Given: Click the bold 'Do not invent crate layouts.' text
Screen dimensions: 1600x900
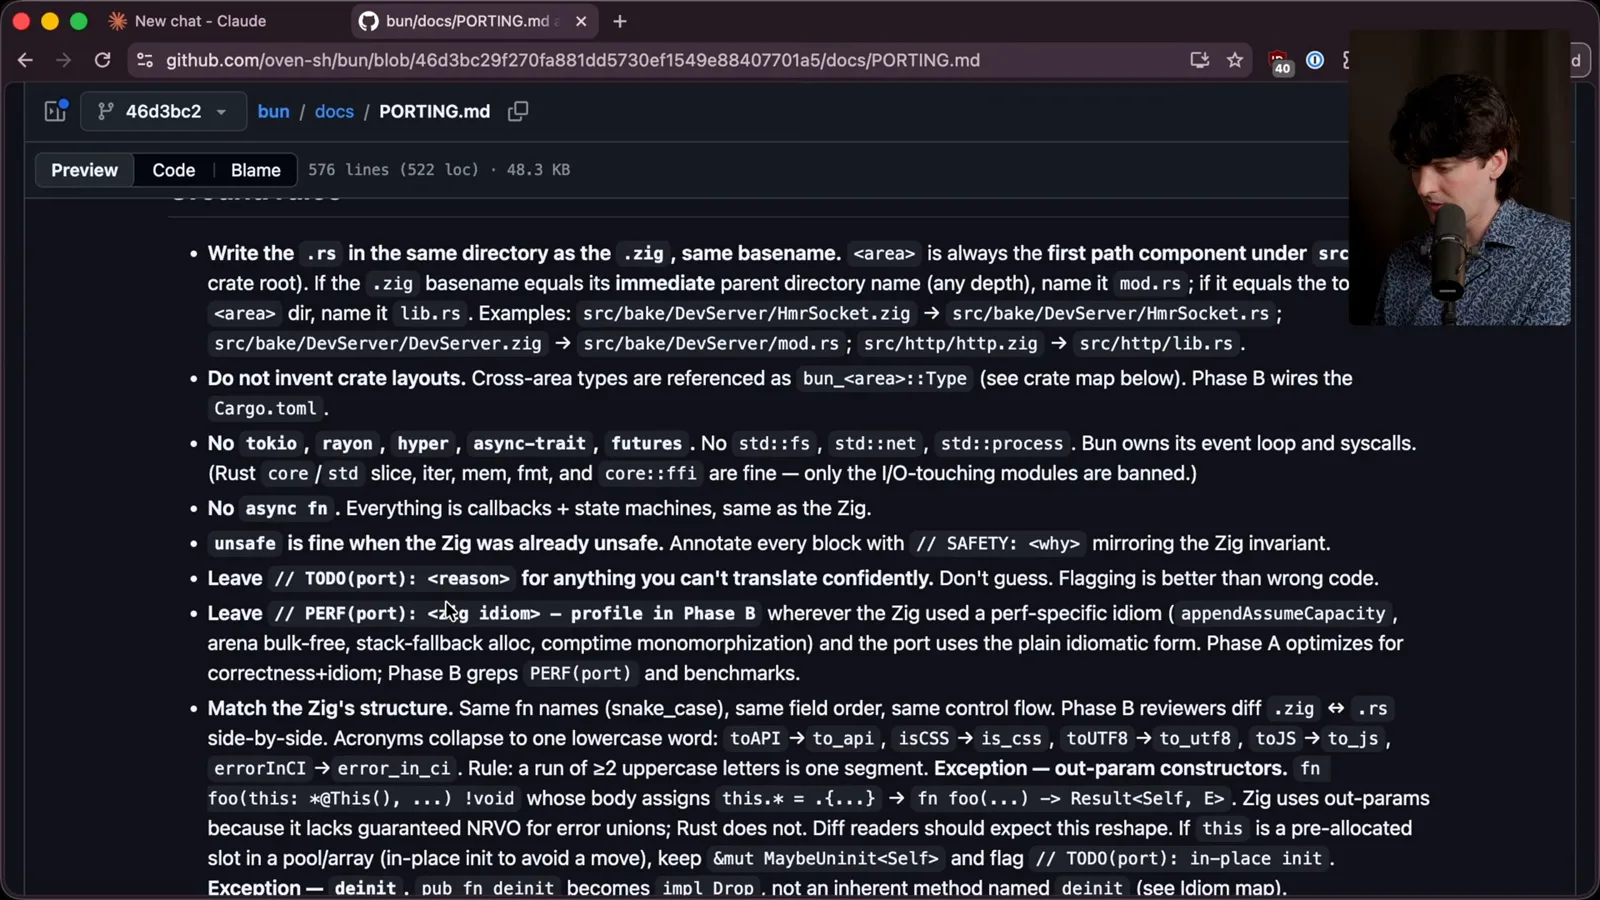Looking at the screenshot, I should pyautogui.click(x=336, y=378).
